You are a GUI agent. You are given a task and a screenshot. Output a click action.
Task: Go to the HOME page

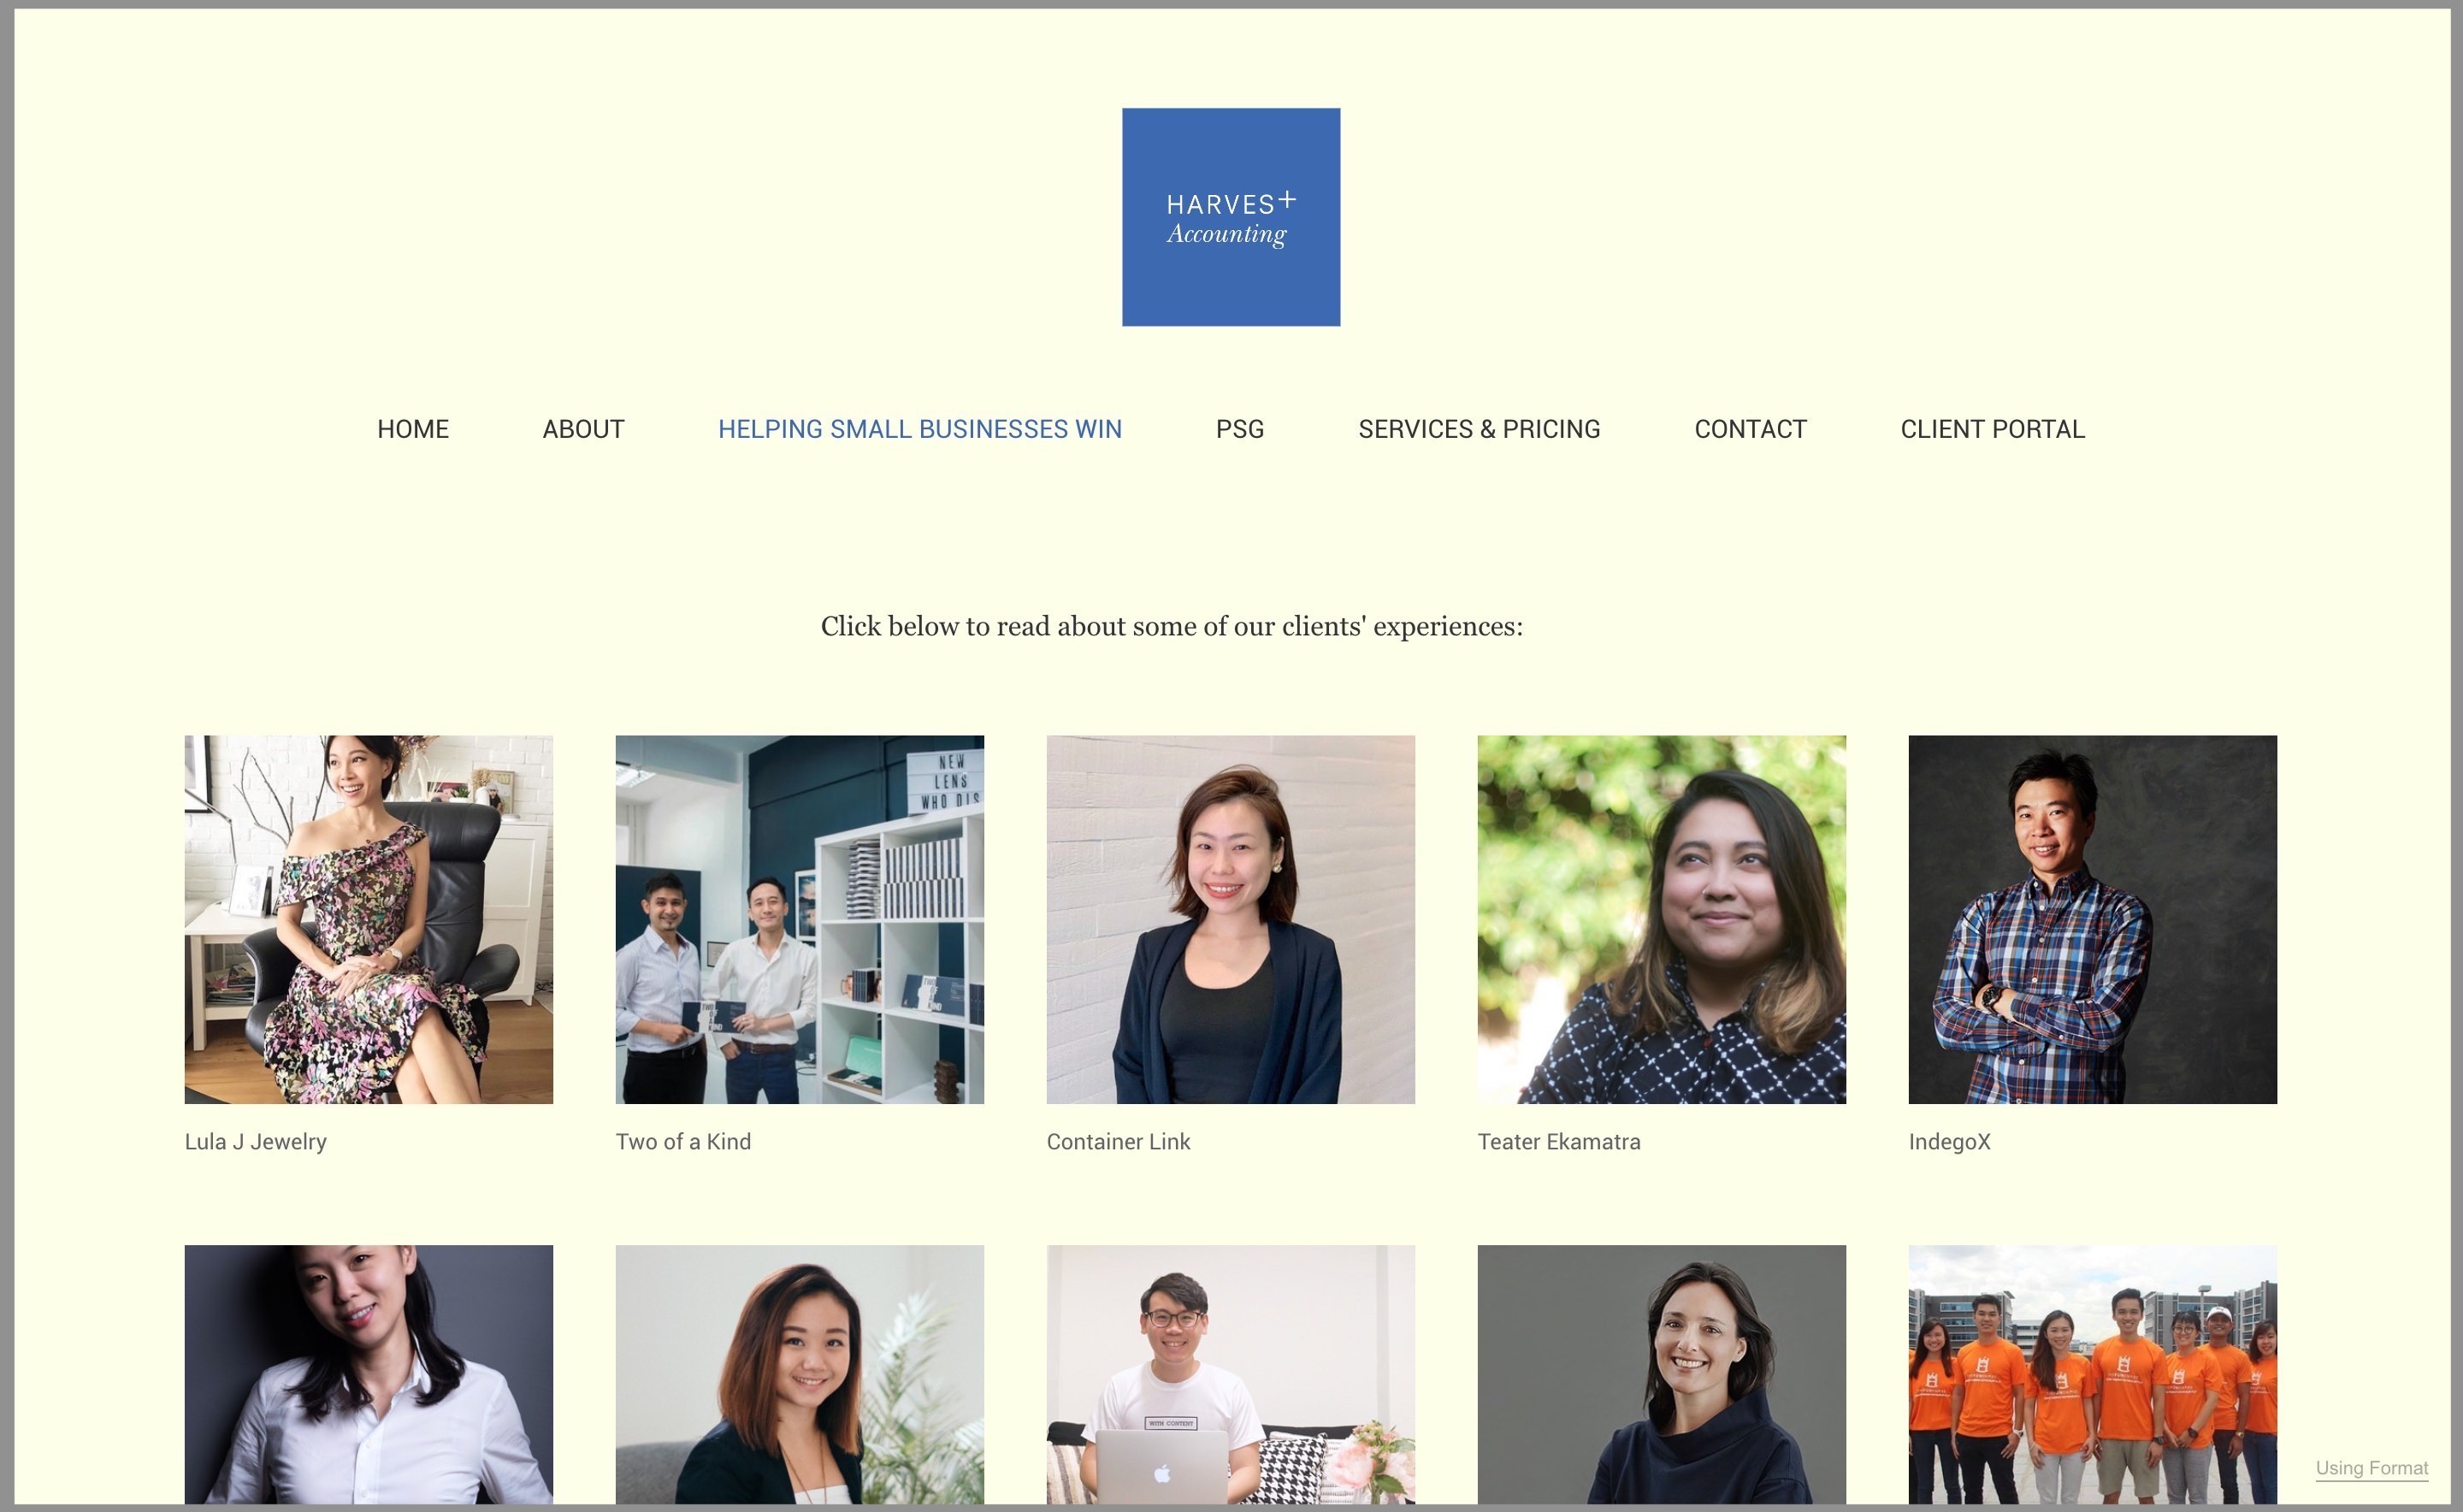413,429
